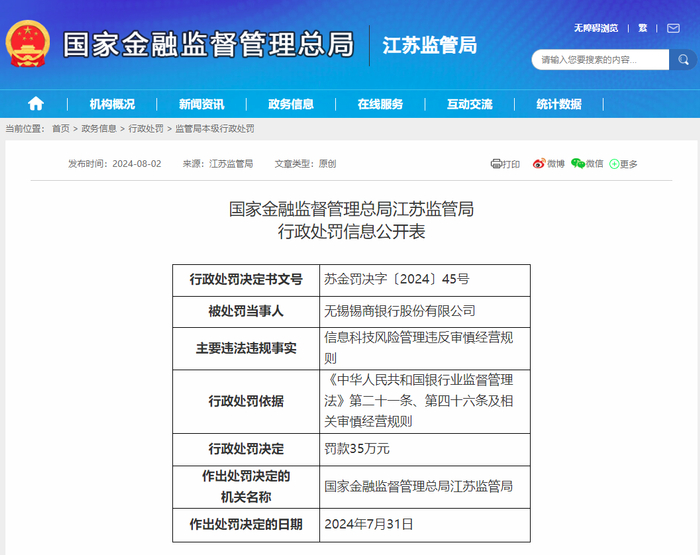Viewport: 700px width, 555px height.
Task: Open 机构概况 menu
Action: pos(112,104)
